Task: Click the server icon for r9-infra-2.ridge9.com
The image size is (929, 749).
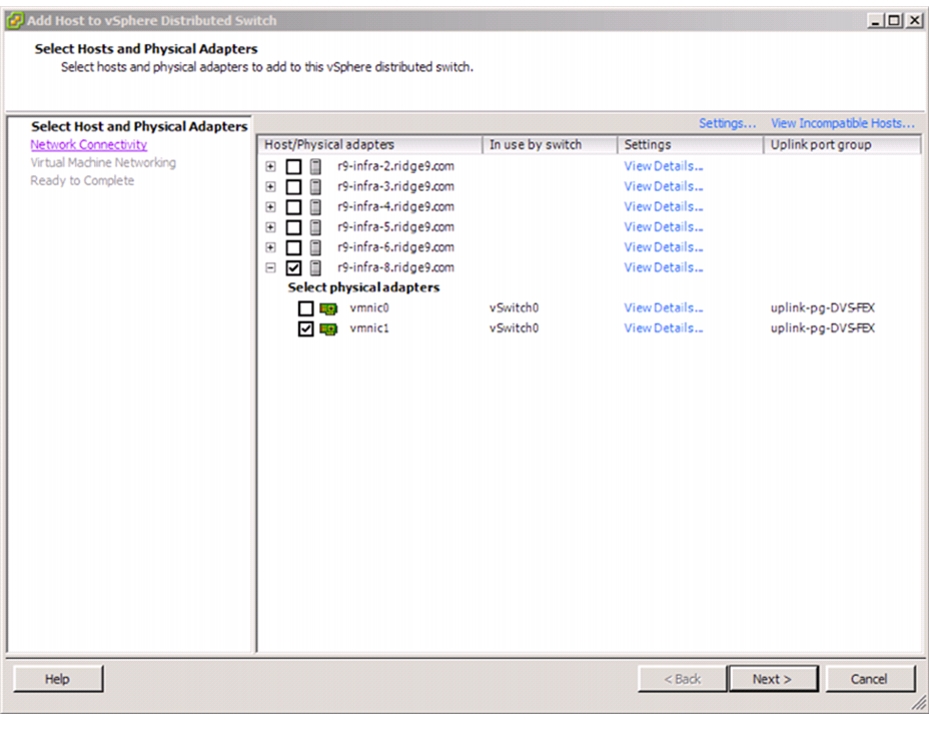Action: 316,167
